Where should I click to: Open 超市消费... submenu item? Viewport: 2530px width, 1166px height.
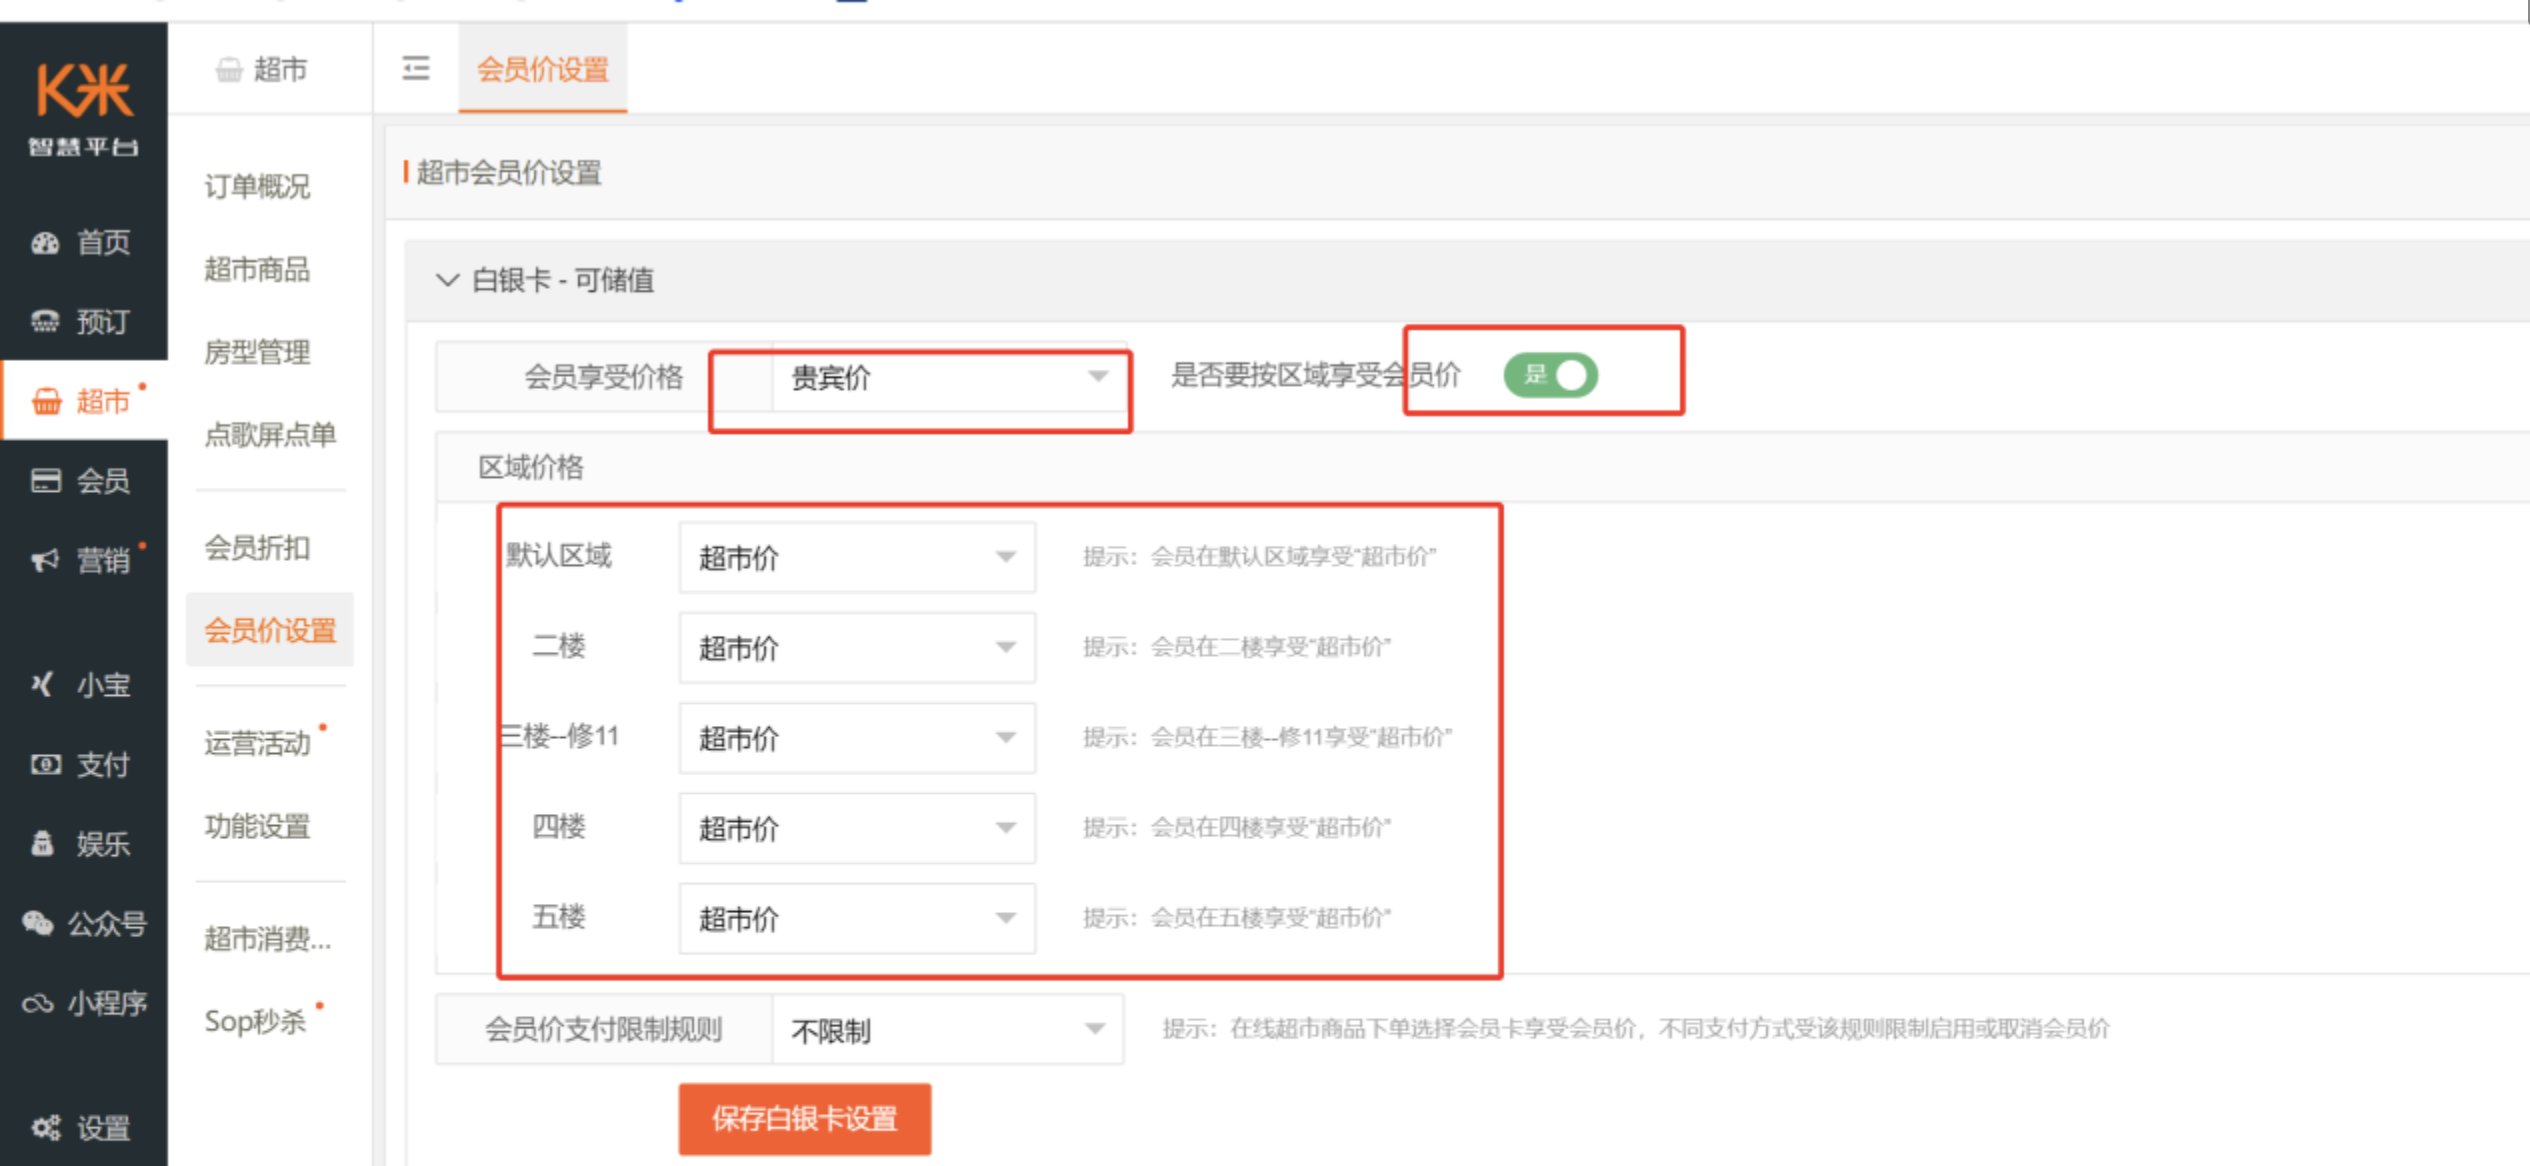point(267,939)
